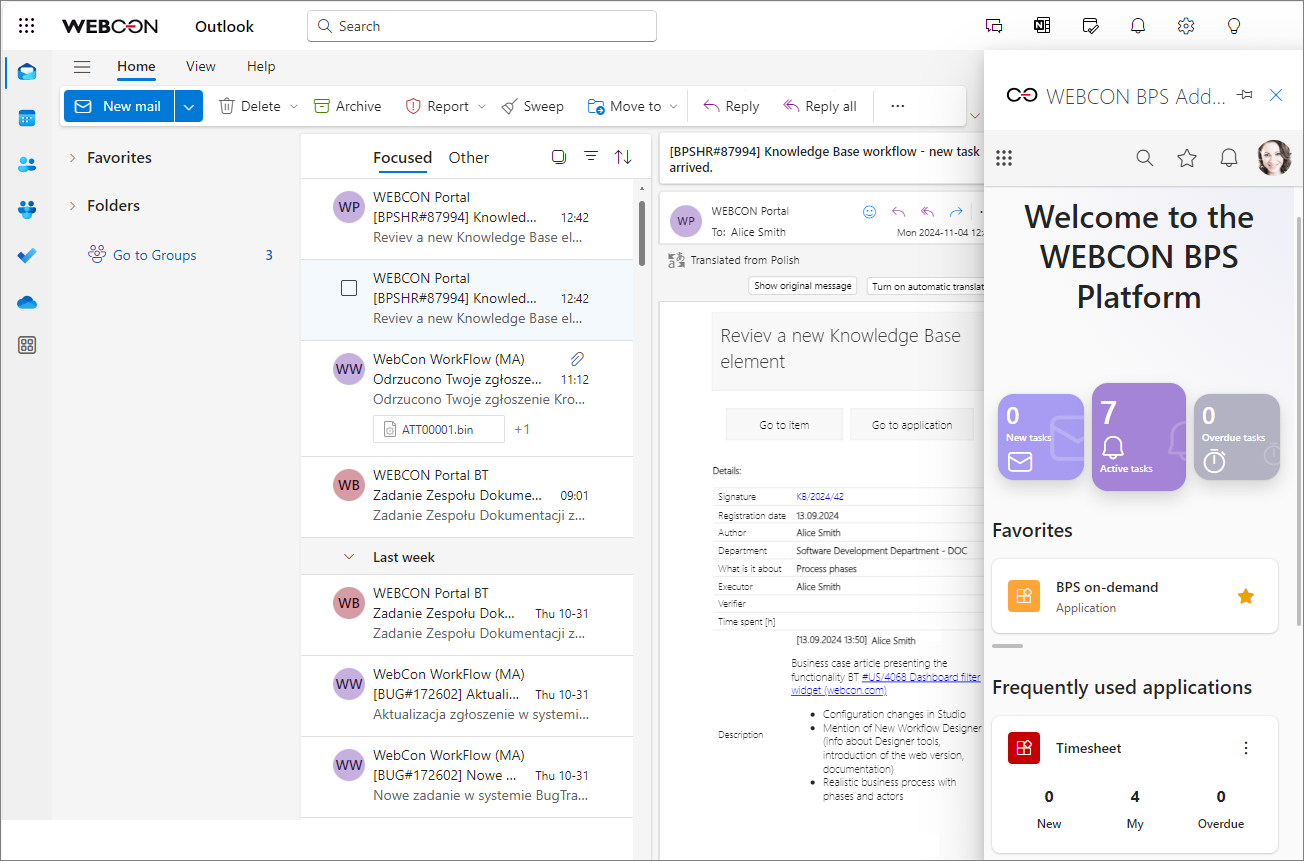Switch to the Home ribbon tab
The width and height of the screenshot is (1304, 861).
[x=136, y=67]
